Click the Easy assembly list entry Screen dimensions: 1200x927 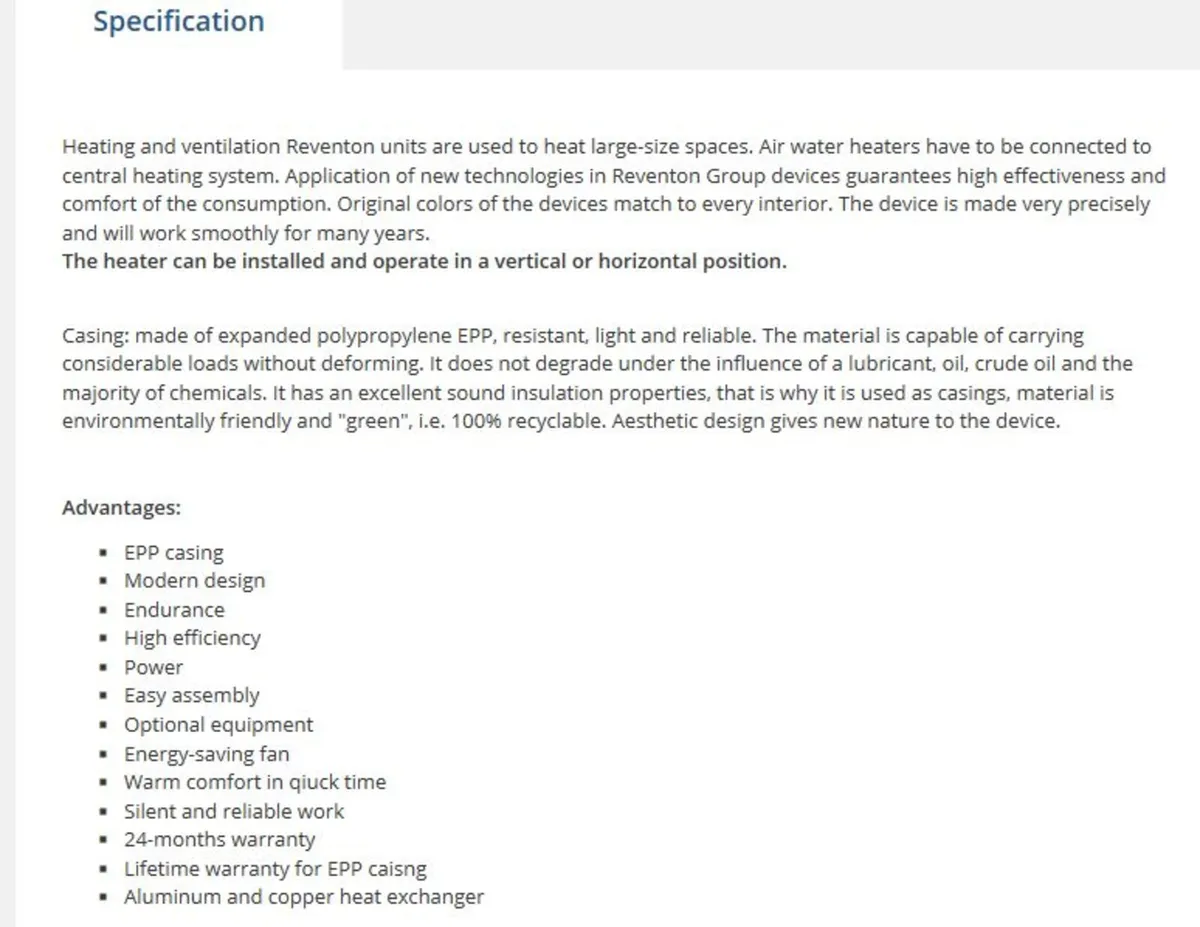tap(191, 696)
